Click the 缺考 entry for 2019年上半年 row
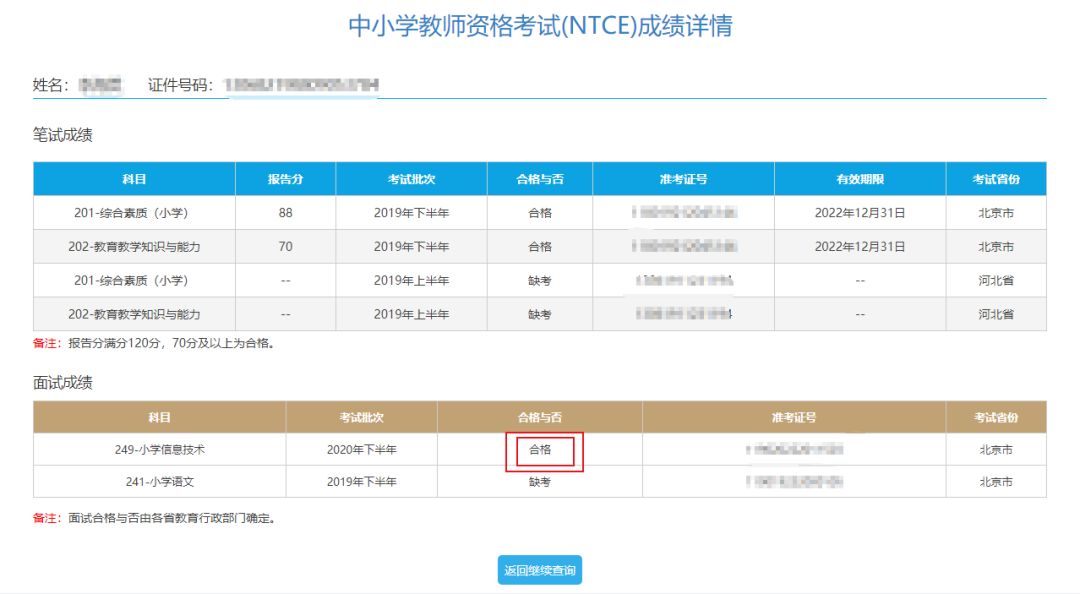 (x=539, y=280)
